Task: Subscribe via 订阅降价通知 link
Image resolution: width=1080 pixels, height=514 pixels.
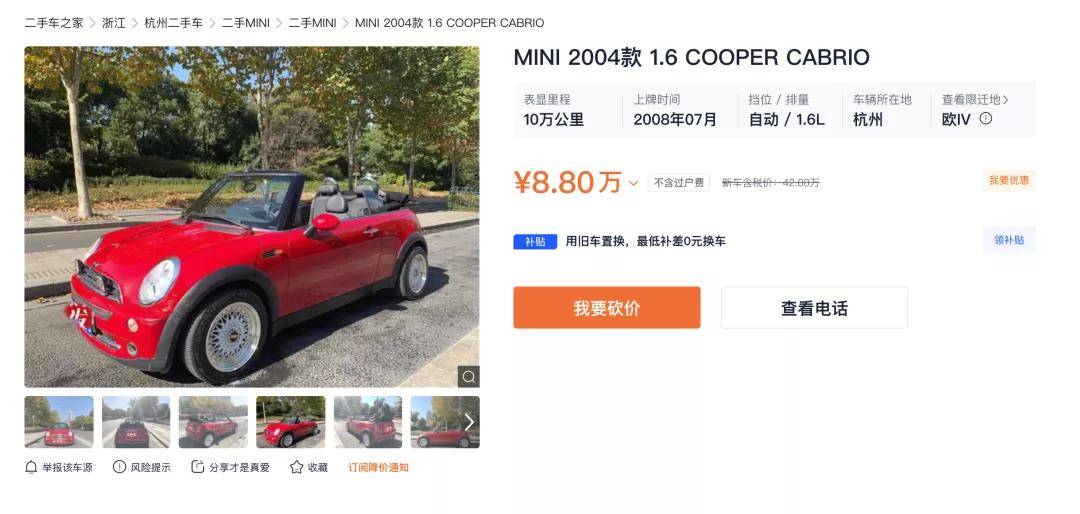Action: click(378, 467)
